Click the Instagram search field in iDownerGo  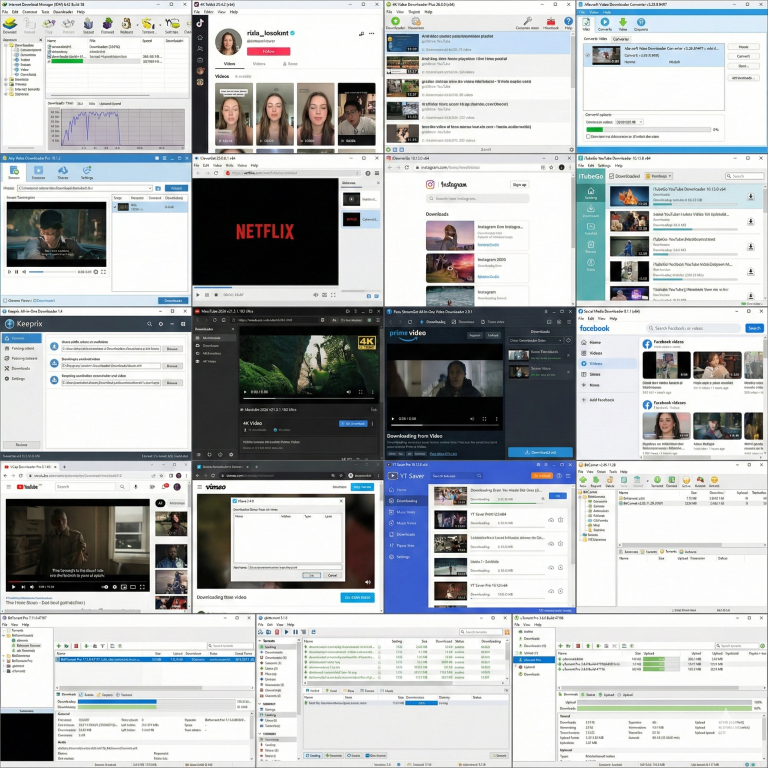click(478, 198)
